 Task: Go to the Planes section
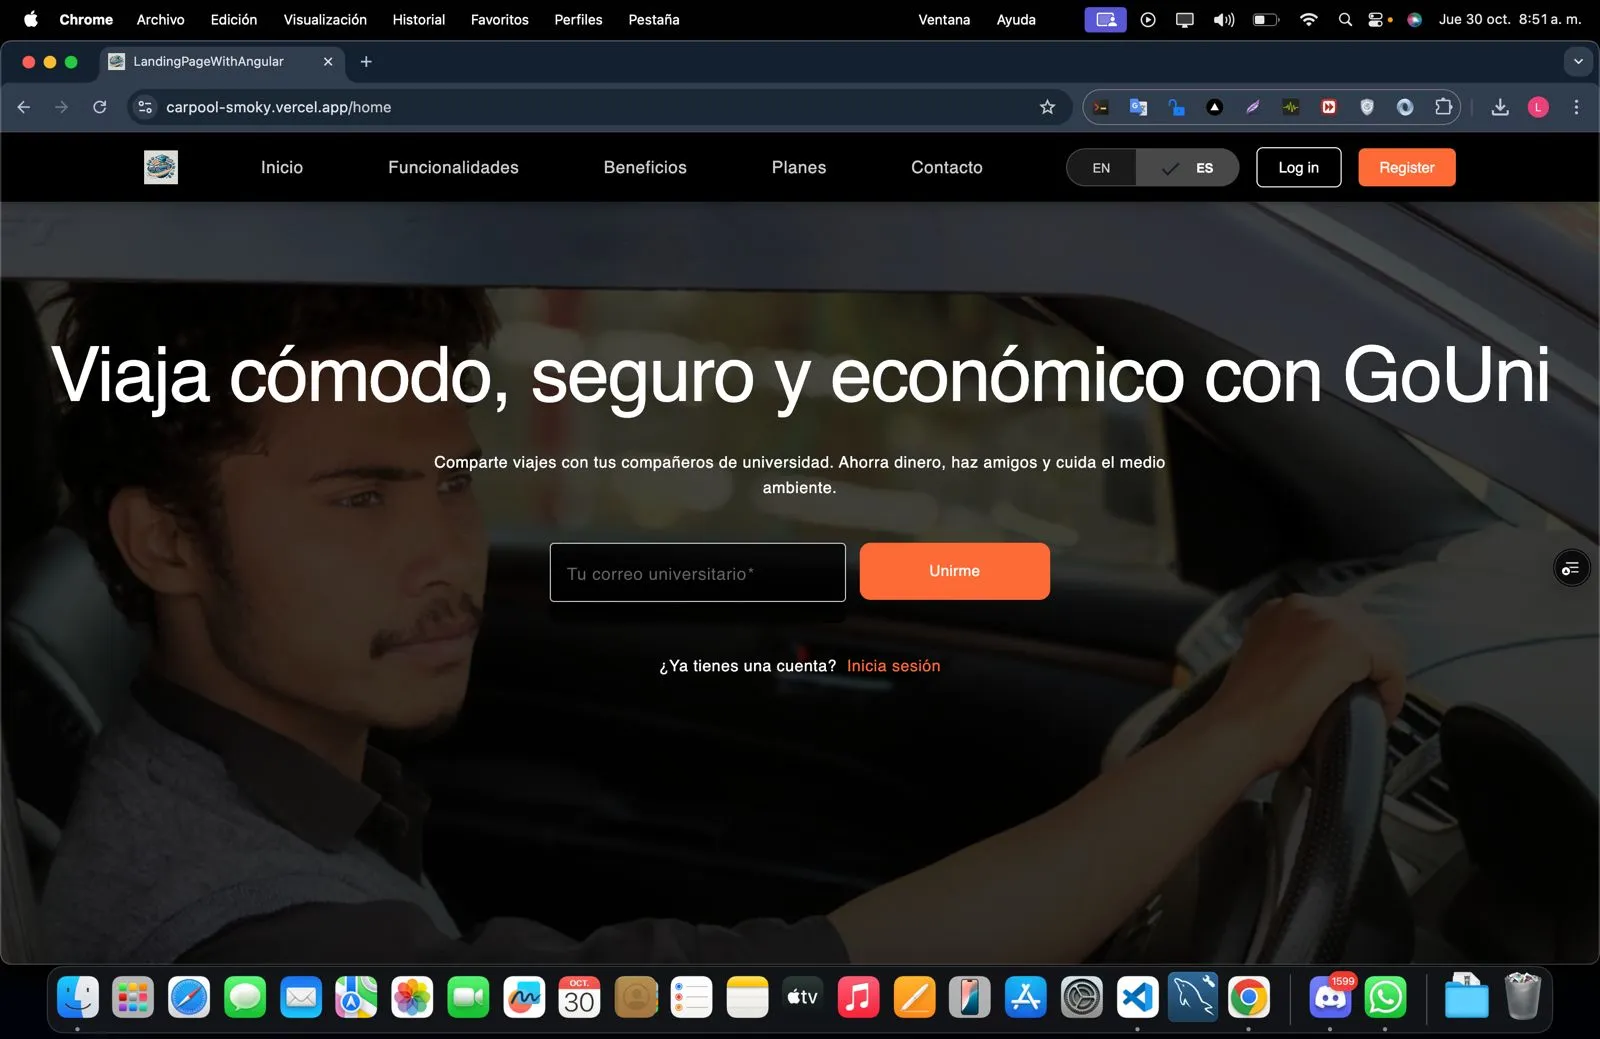coord(799,167)
